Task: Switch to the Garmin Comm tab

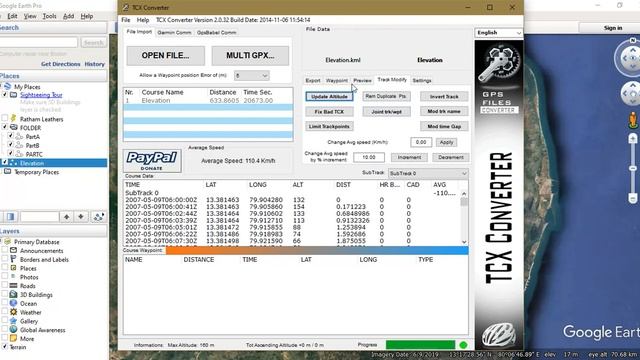Action: pyautogui.click(x=174, y=32)
